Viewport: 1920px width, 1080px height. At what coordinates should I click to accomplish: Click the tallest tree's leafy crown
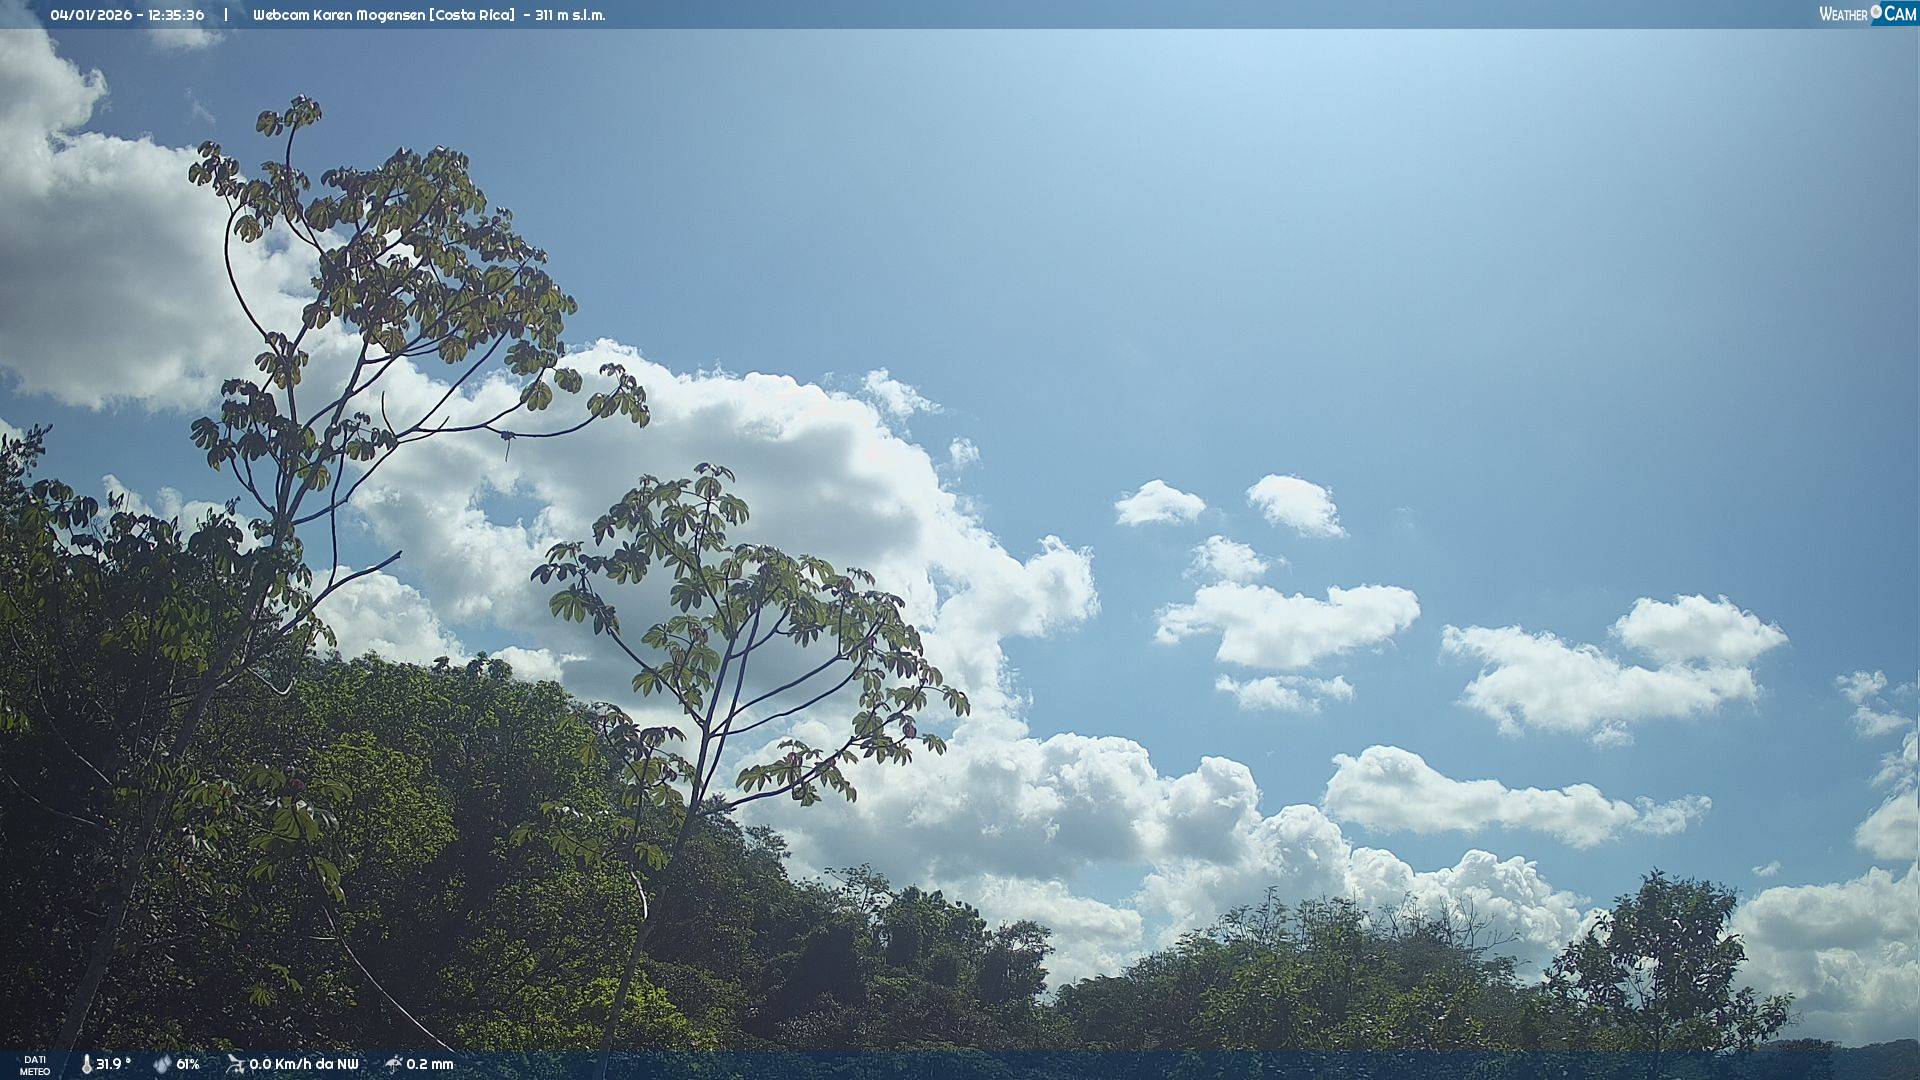(x=400, y=260)
